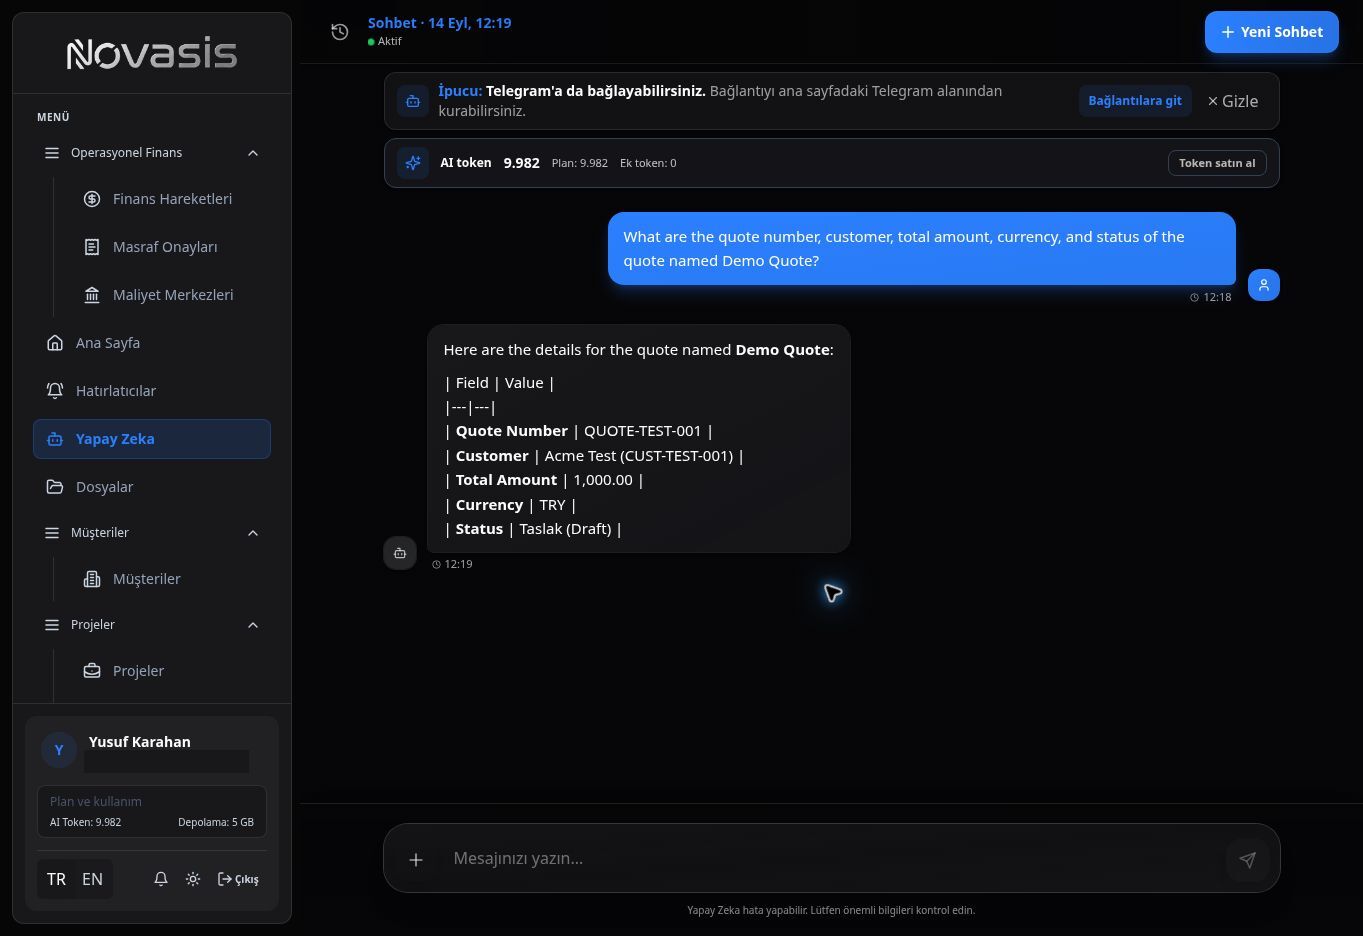Click the Dosyalar folder icon

(55, 487)
